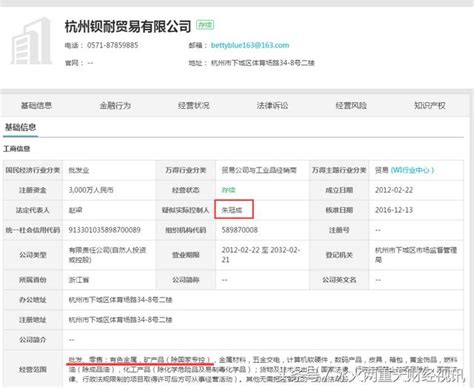Click the company title 杭州钡耐贸易有限公司
This screenshot has width=474, height=388.
pyautogui.click(x=128, y=26)
